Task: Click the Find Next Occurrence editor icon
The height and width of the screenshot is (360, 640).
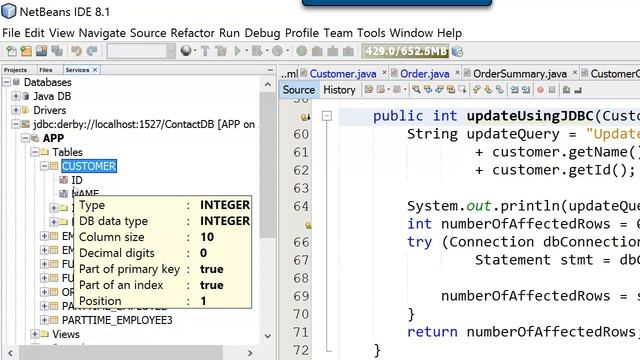Action: tap(439, 89)
